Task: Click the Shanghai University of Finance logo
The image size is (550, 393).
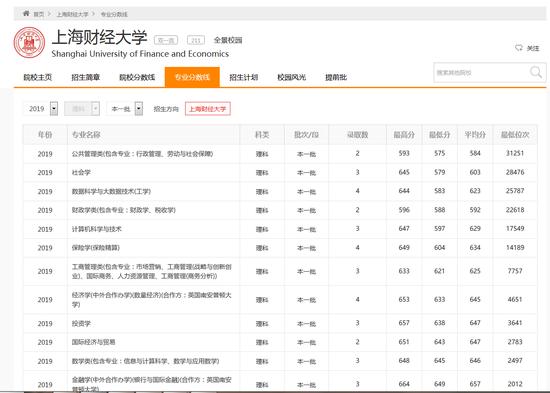Action: point(29,42)
